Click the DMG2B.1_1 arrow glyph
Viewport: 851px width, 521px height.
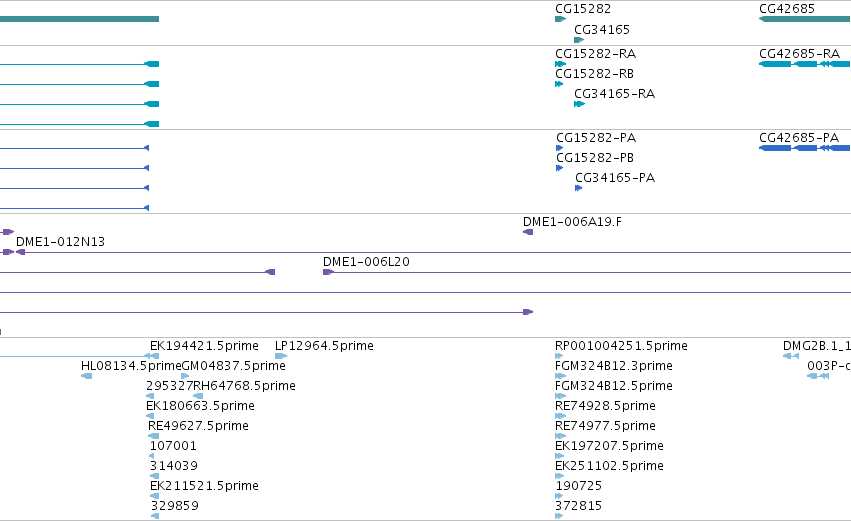pyautogui.click(x=791, y=356)
